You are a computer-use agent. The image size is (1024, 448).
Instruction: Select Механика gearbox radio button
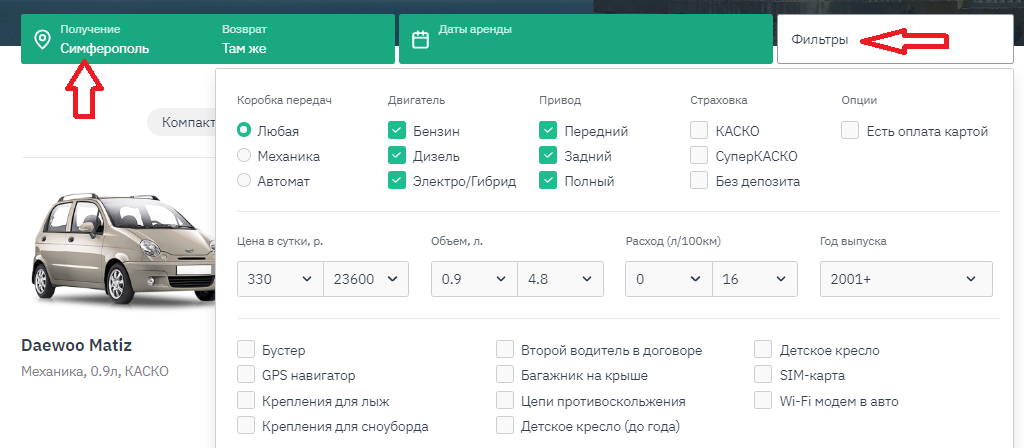244,156
